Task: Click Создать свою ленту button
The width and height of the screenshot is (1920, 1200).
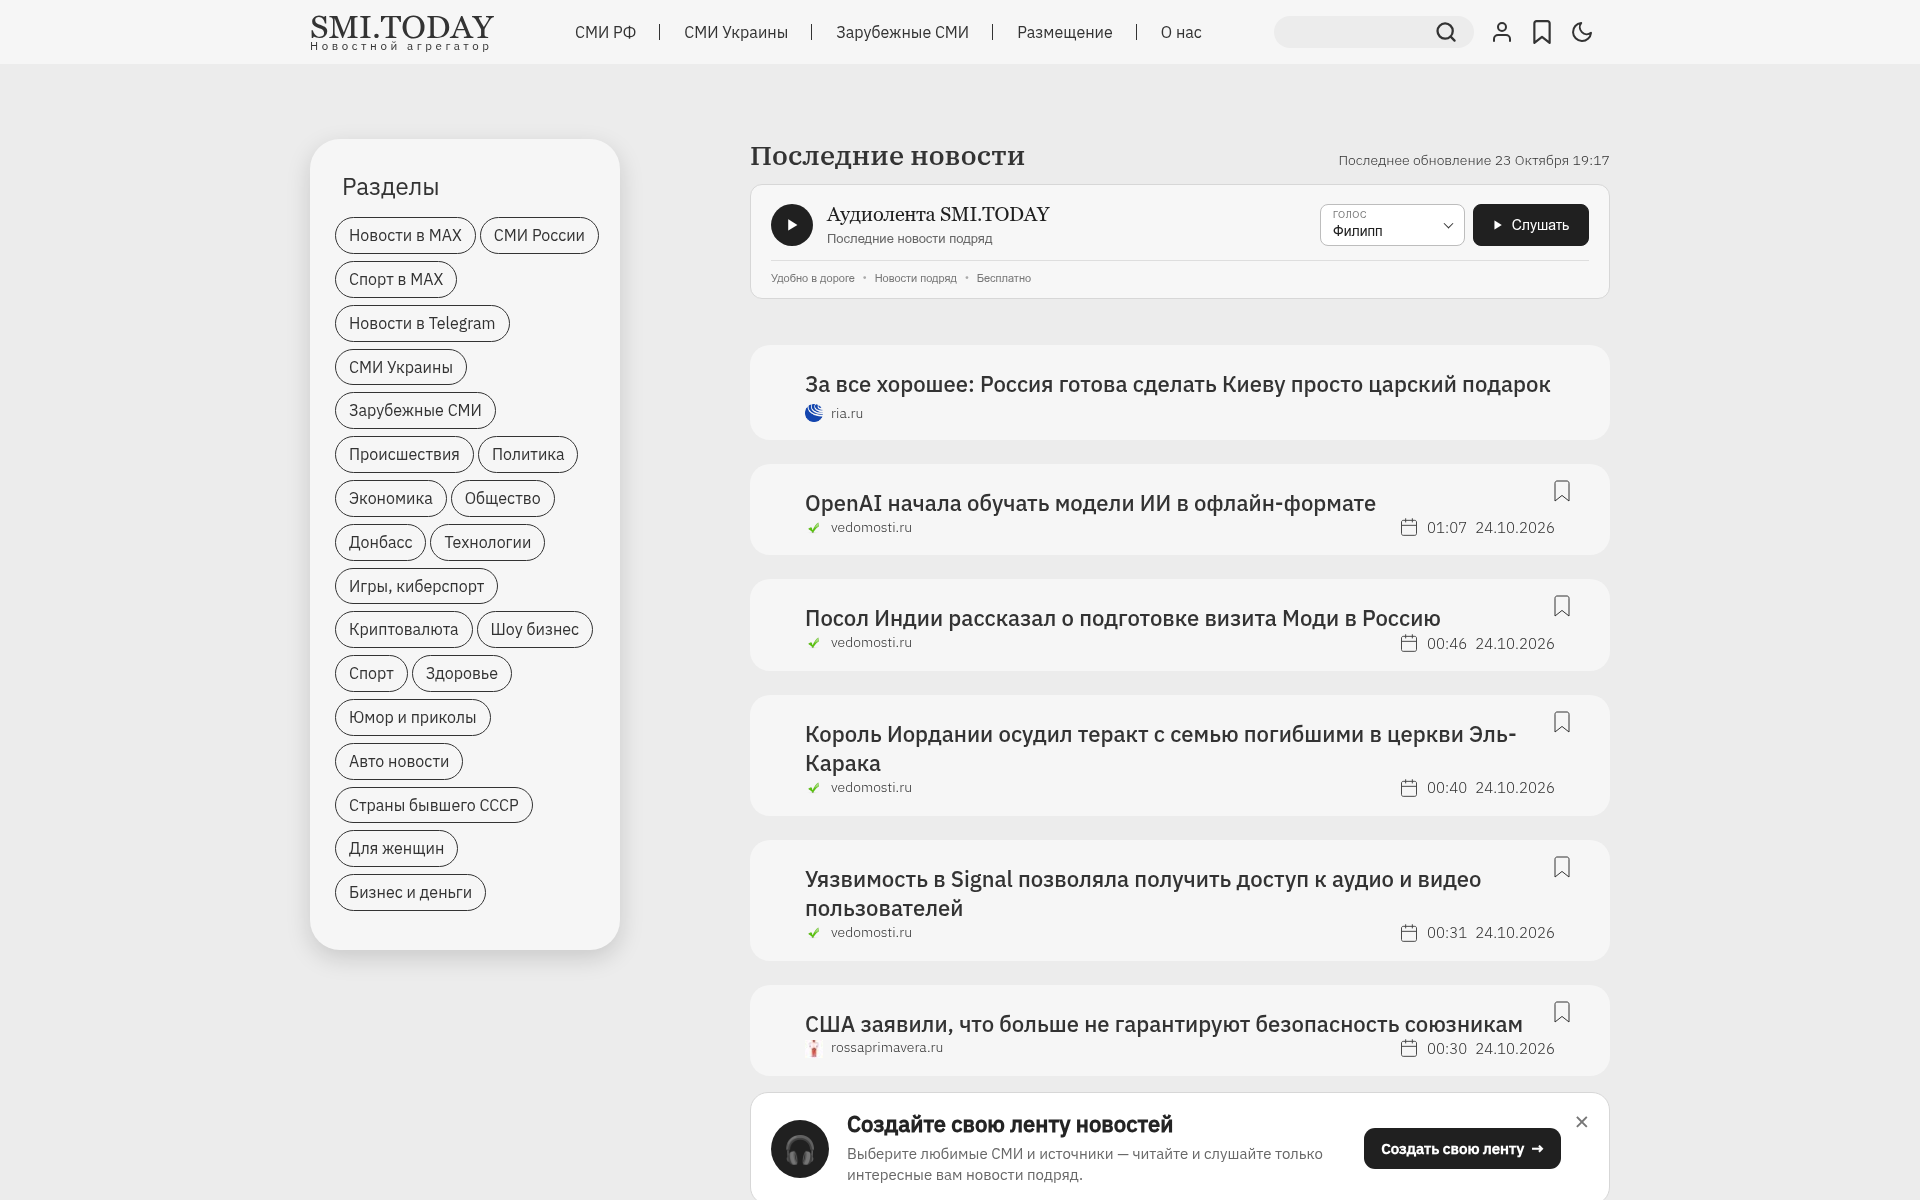Action: [1462, 1149]
